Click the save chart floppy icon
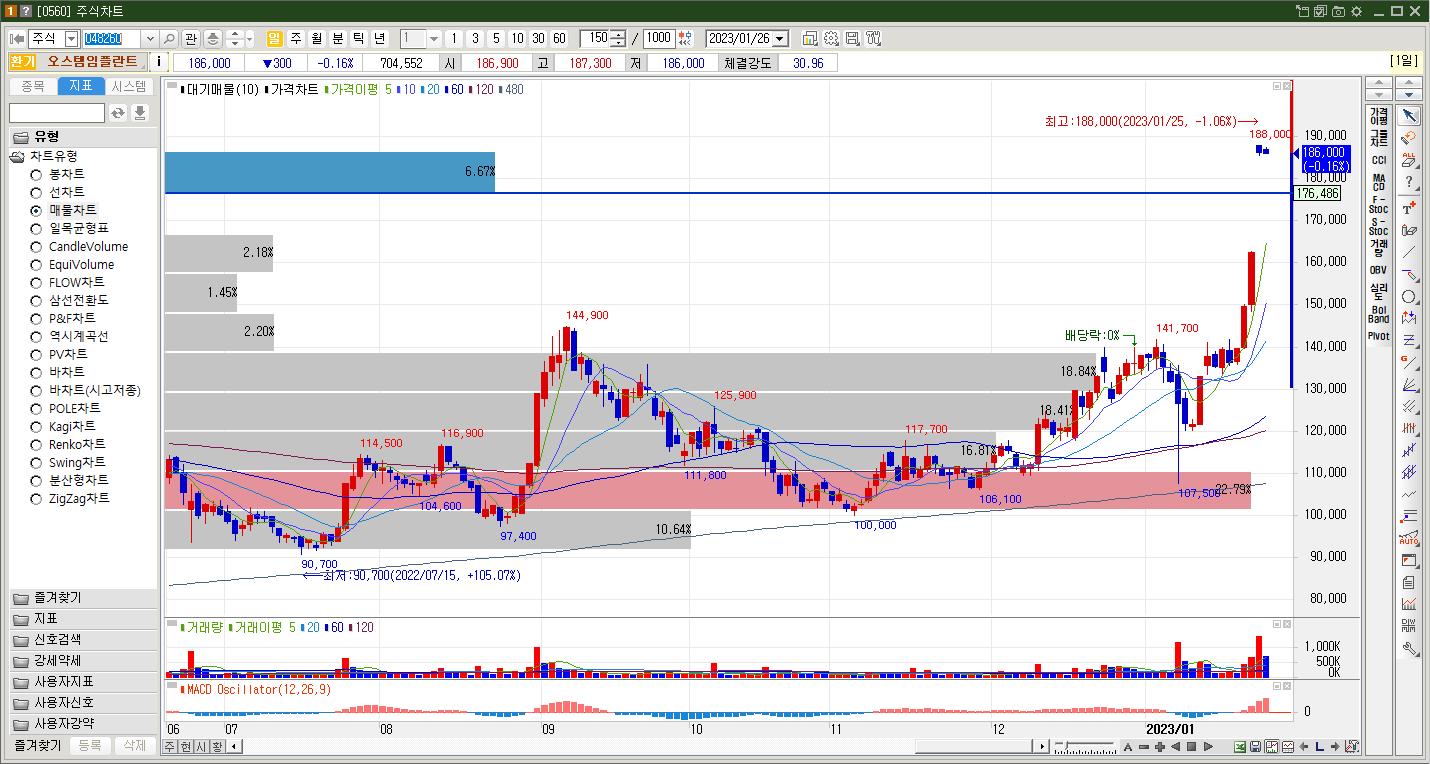 [x=852, y=38]
